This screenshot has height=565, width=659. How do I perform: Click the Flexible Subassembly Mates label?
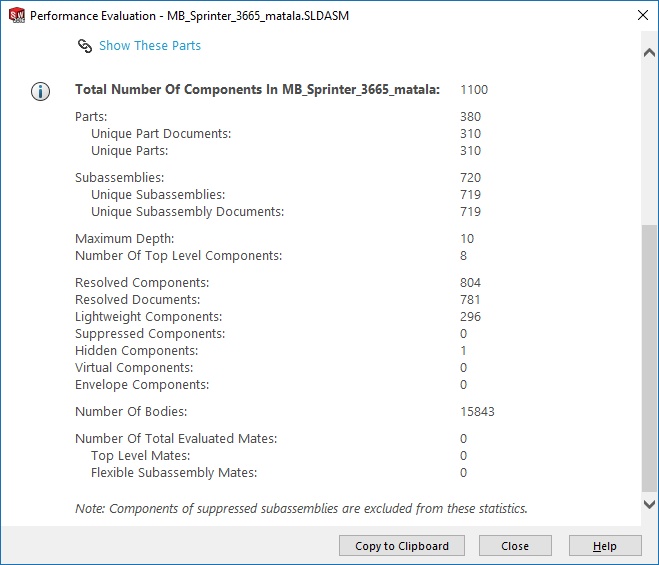point(174,473)
